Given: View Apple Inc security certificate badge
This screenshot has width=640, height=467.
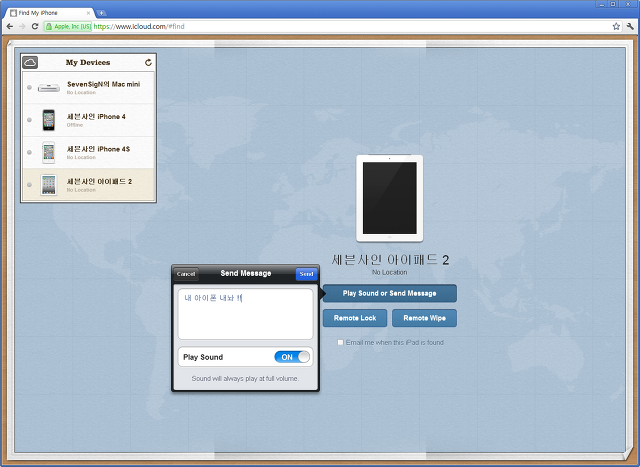Looking at the screenshot, I should (x=68, y=27).
